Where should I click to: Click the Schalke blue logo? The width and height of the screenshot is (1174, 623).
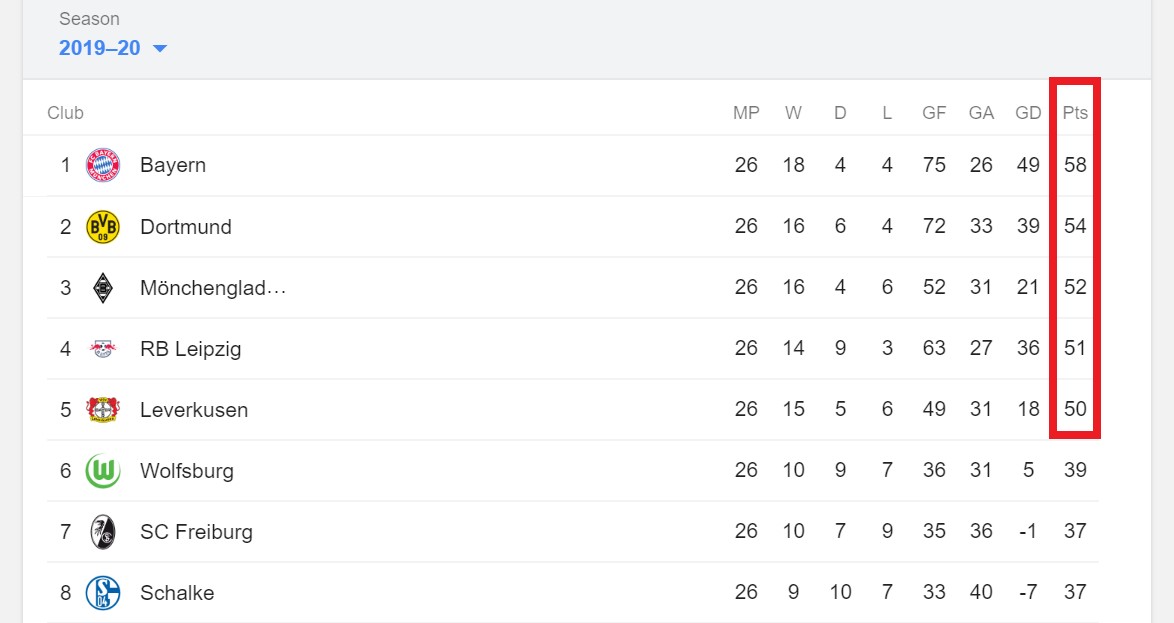pos(103,593)
